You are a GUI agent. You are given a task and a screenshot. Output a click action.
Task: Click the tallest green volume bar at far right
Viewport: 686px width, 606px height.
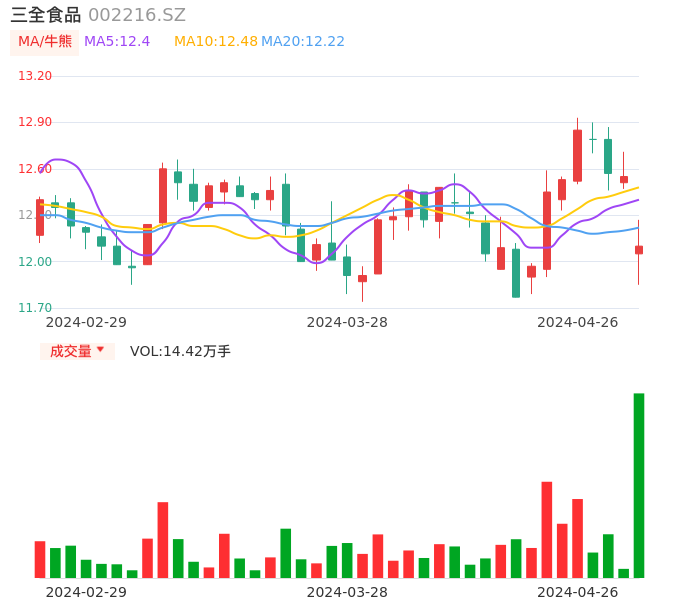point(638,485)
